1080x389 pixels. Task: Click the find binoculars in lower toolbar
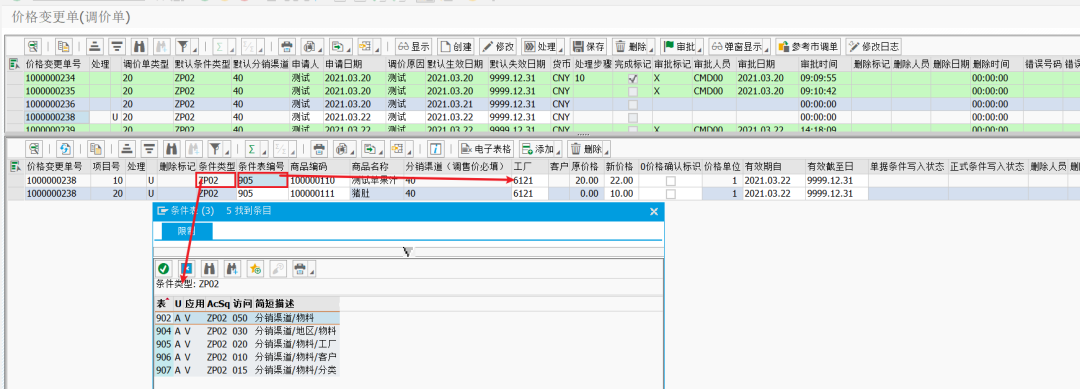171,148
